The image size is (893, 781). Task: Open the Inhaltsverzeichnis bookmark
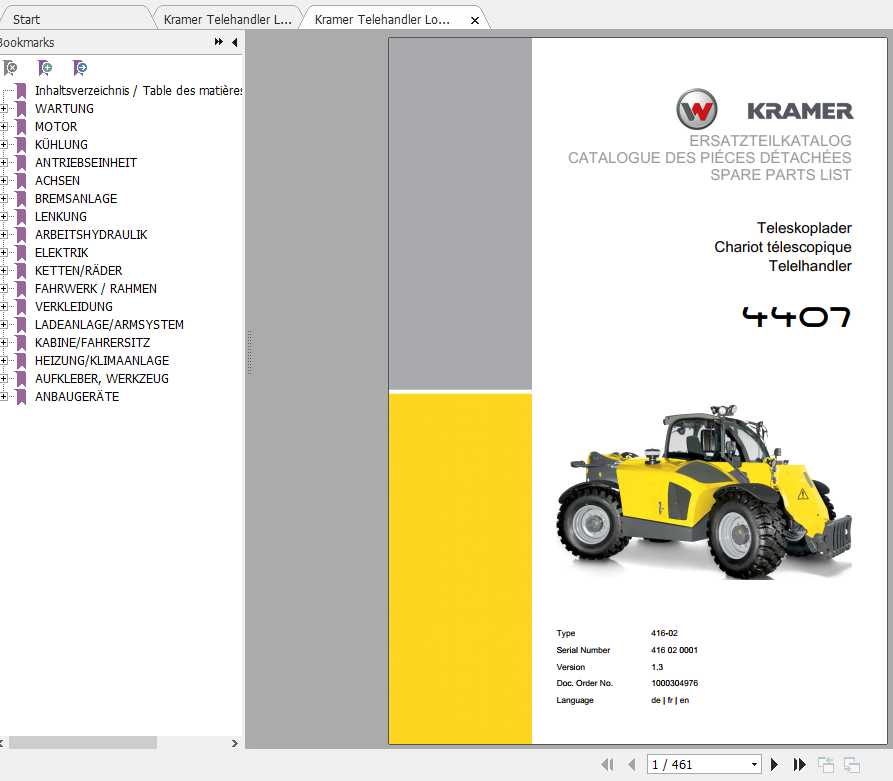point(138,91)
